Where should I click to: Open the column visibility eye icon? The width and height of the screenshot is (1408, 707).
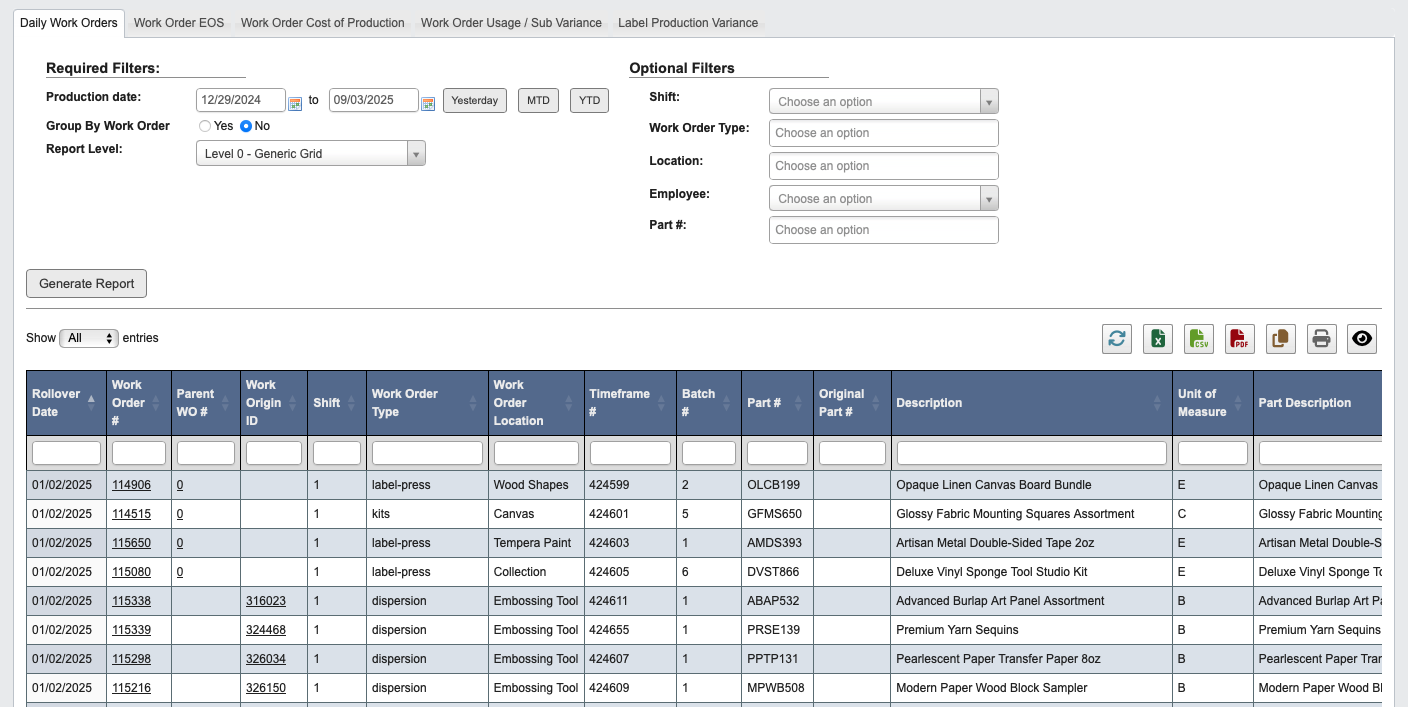[x=1362, y=339]
